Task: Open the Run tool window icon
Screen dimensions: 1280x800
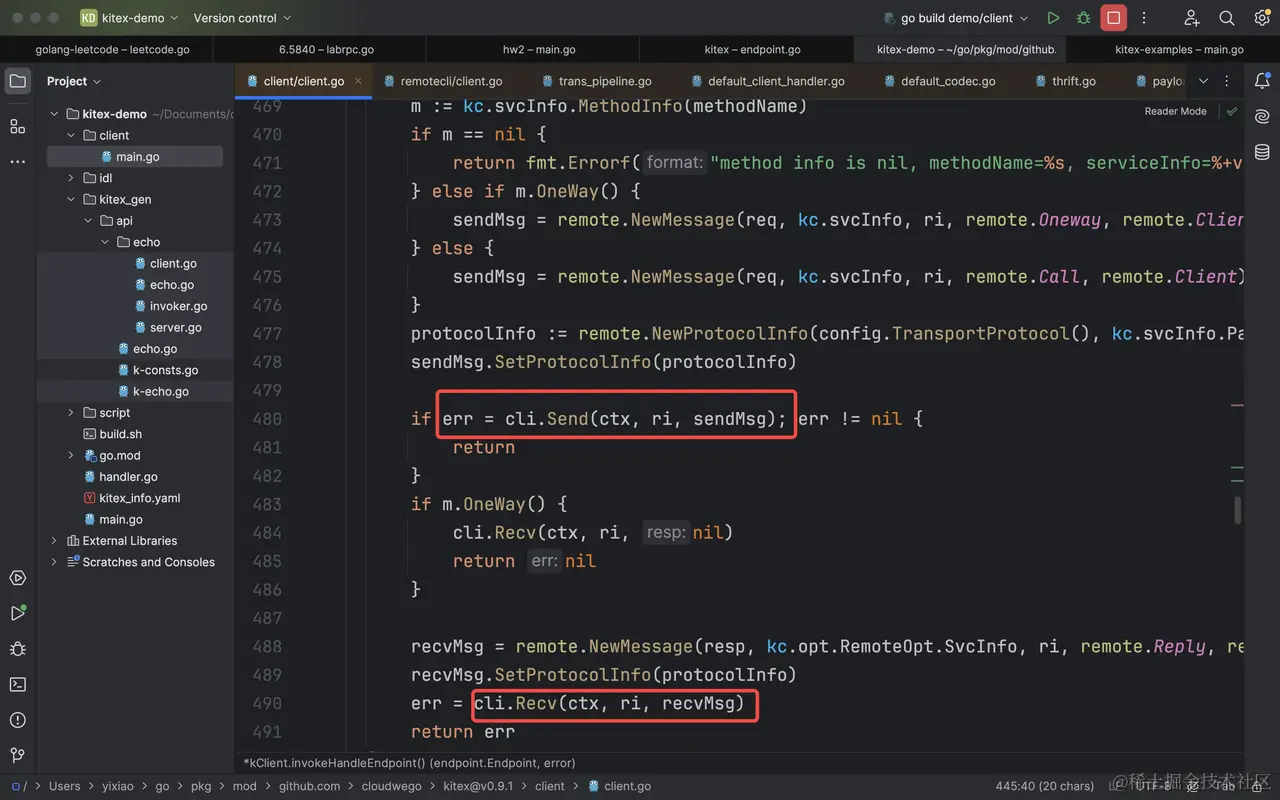Action: coord(17,613)
